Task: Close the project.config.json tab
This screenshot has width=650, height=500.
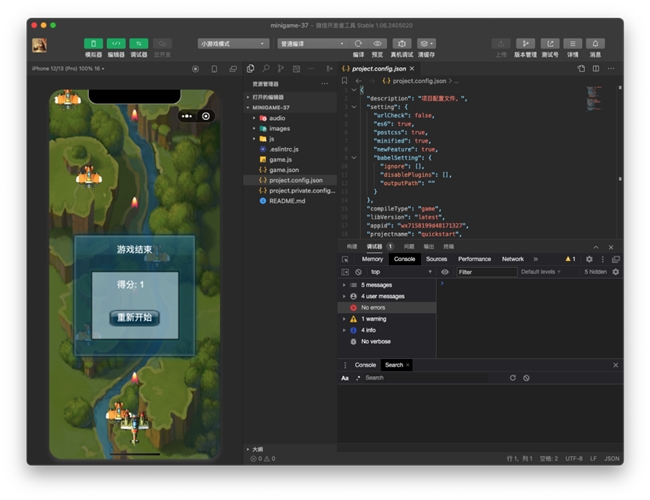Action: pos(412,69)
